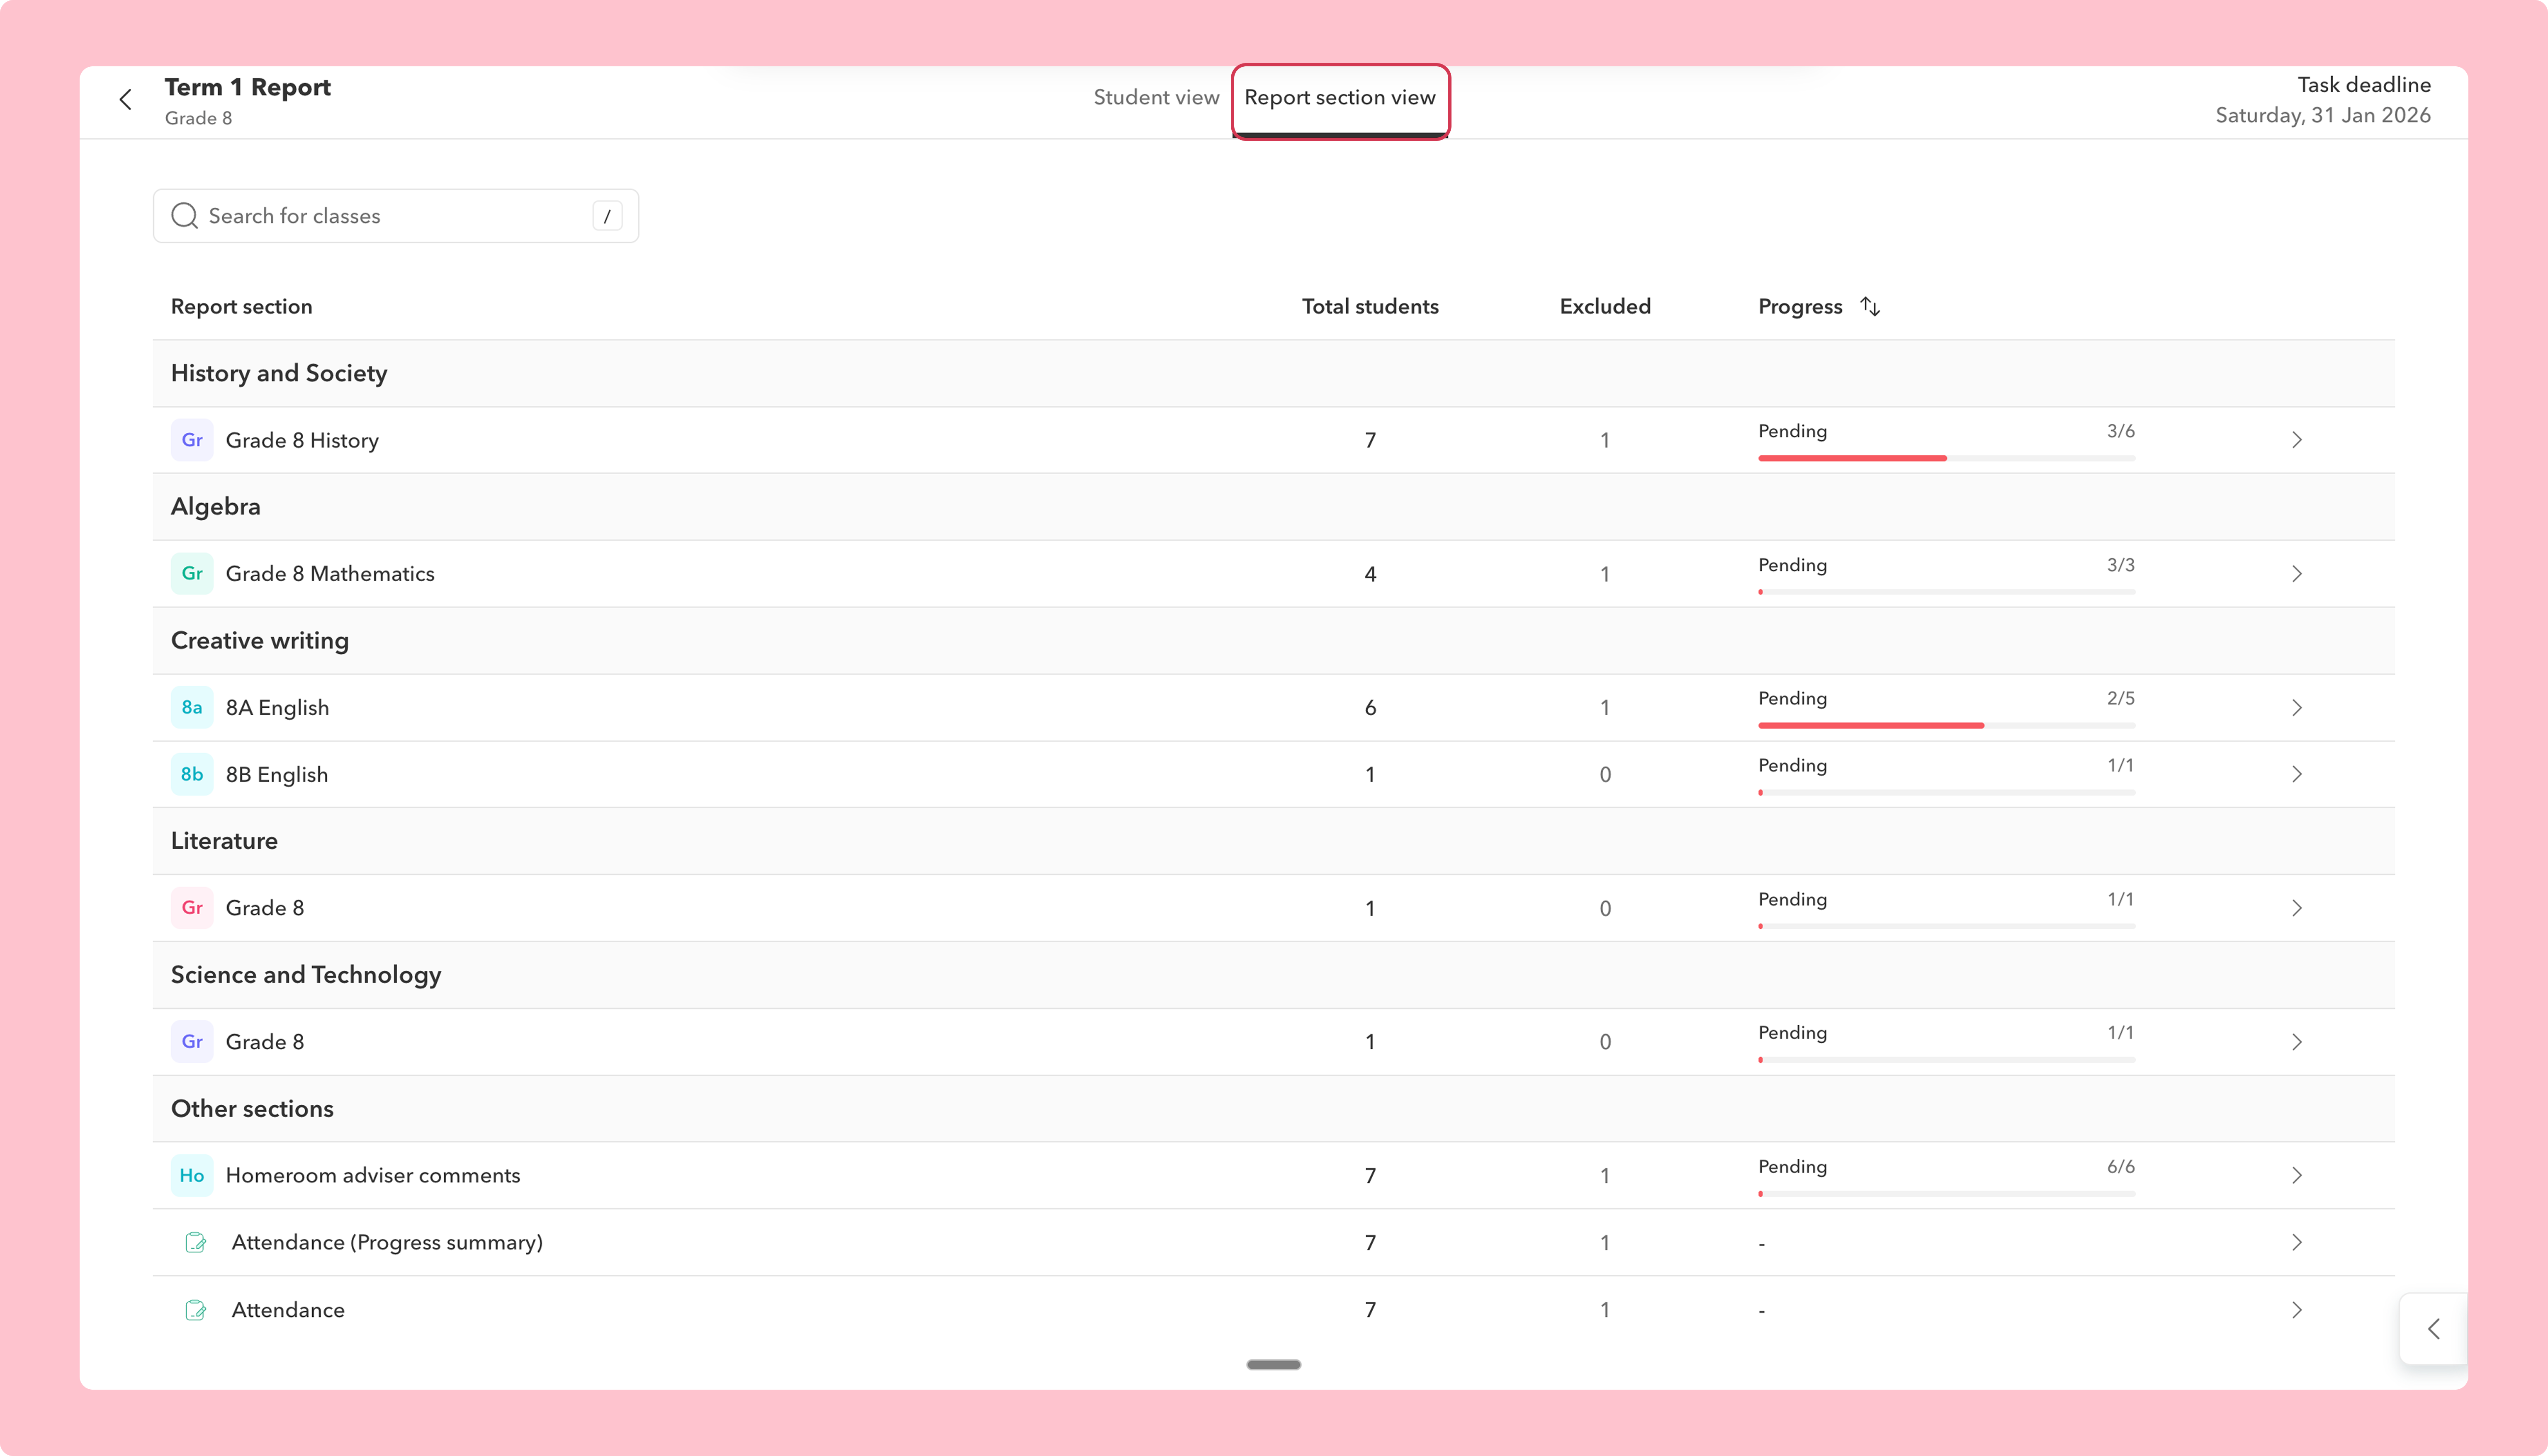The height and width of the screenshot is (1456, 2548).
Task: Click the Other sections heading
Action: click(x=252, y=1109)
